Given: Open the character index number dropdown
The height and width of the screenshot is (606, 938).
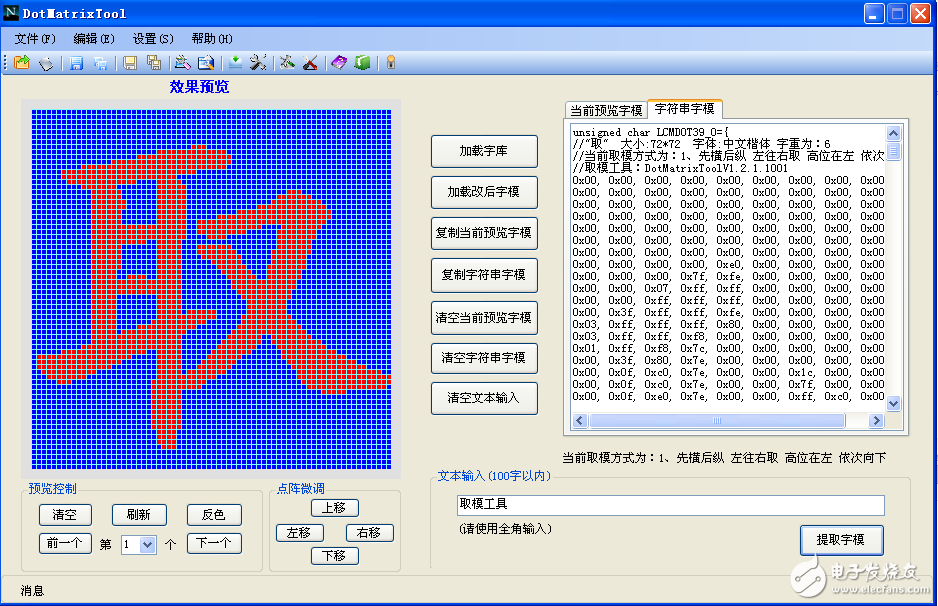Looking at the screenshot, I should [148, 545].
